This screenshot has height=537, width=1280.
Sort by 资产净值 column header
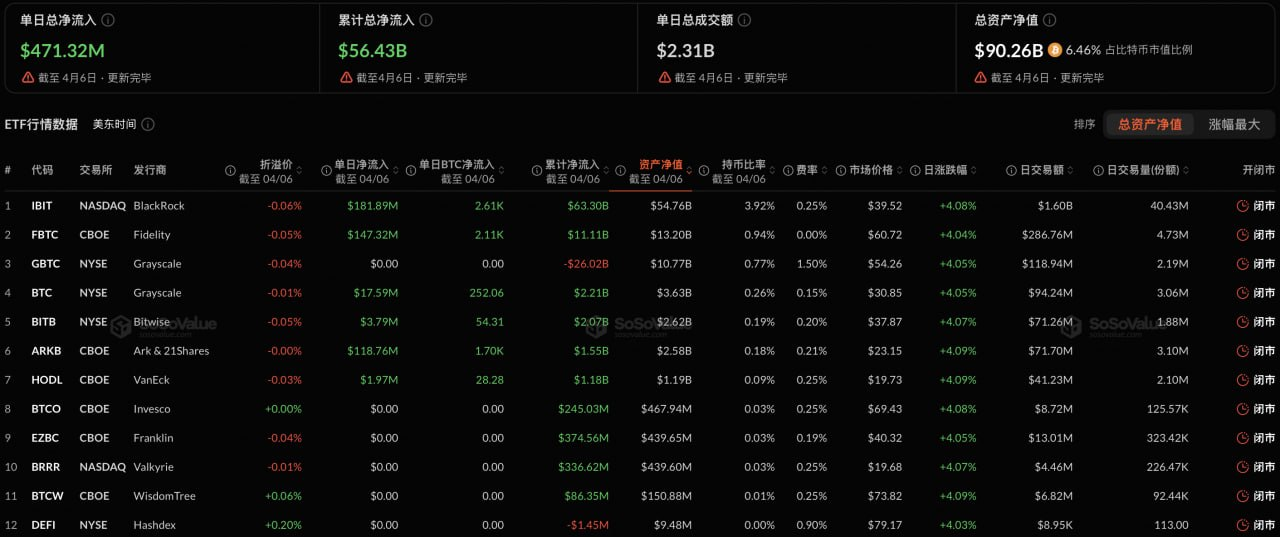tap(660, 165)
